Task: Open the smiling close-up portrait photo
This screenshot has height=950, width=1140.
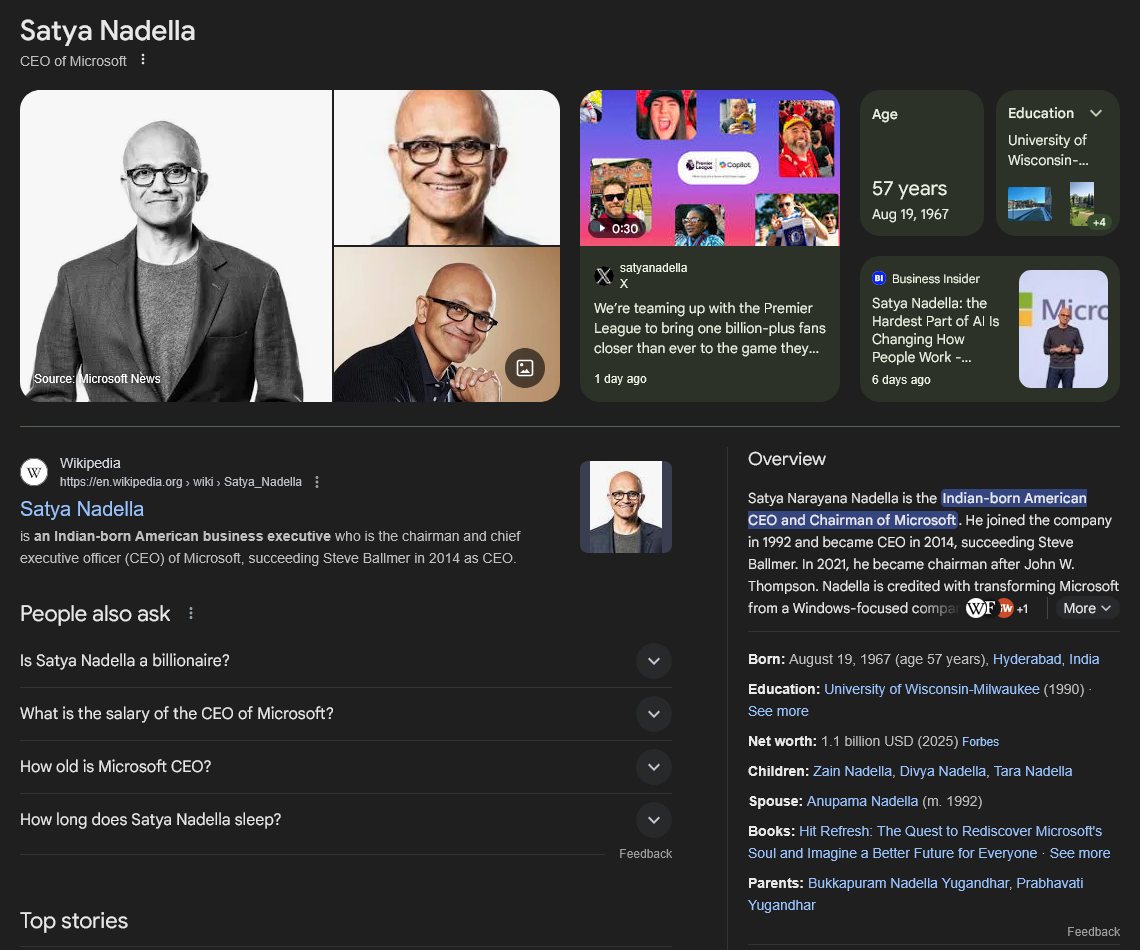Action: (x=446, y=167)
